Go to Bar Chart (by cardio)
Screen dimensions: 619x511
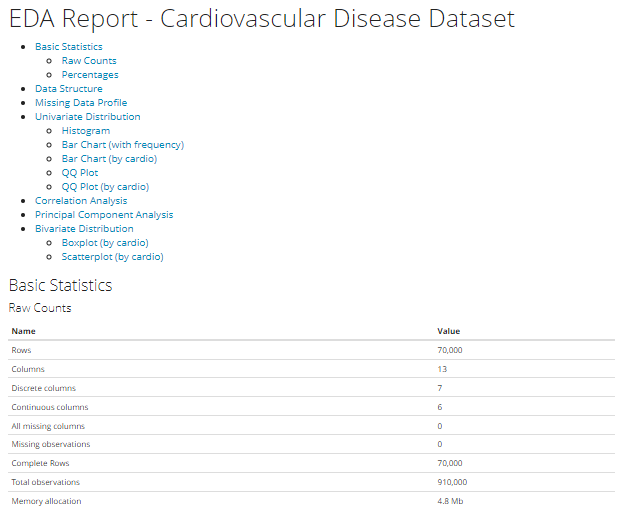[x=109, y=159]
